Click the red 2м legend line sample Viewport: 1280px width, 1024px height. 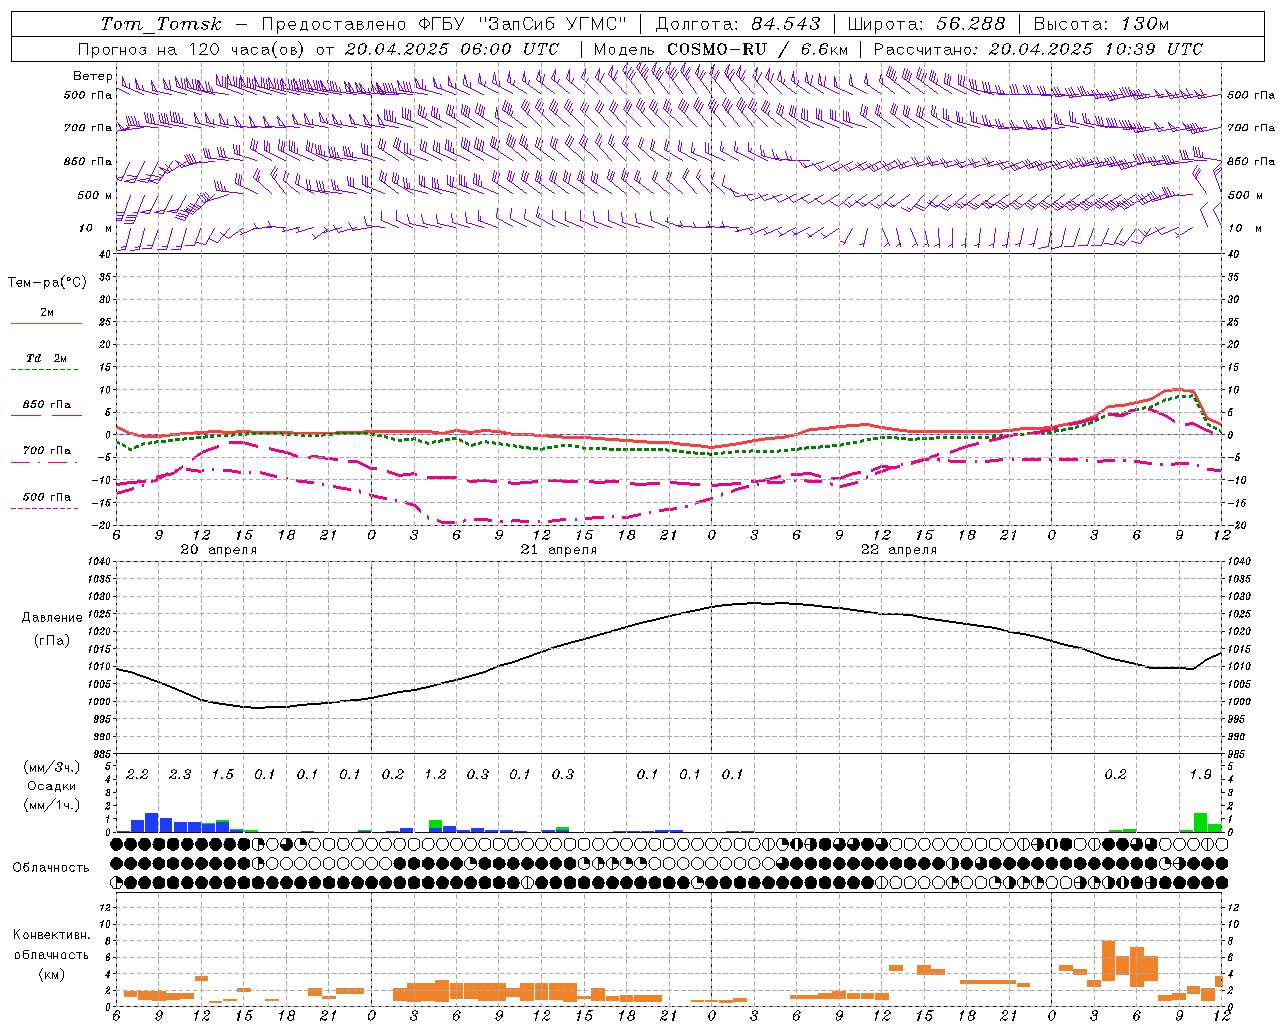pos(46,323)
